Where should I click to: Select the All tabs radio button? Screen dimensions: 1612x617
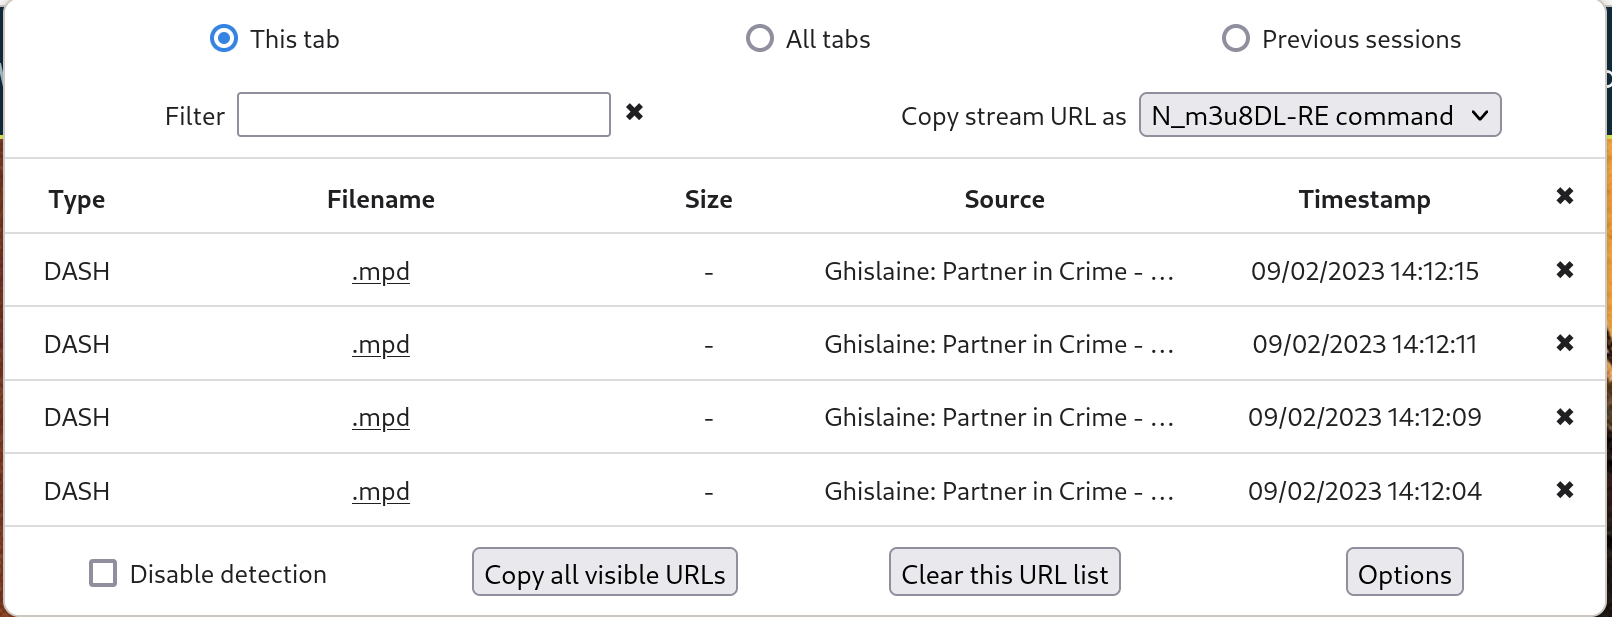coord(760,39)
